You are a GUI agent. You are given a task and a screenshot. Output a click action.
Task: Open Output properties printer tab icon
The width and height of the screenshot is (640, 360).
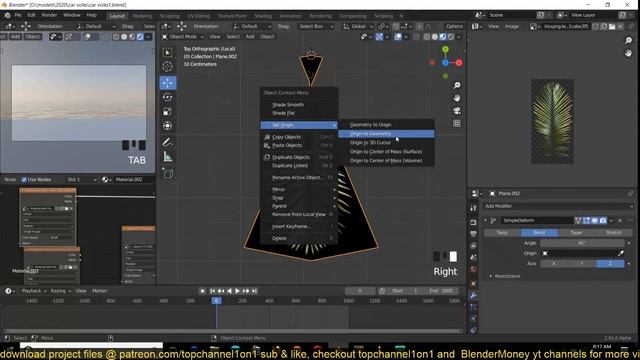click(x=473, y=234)
